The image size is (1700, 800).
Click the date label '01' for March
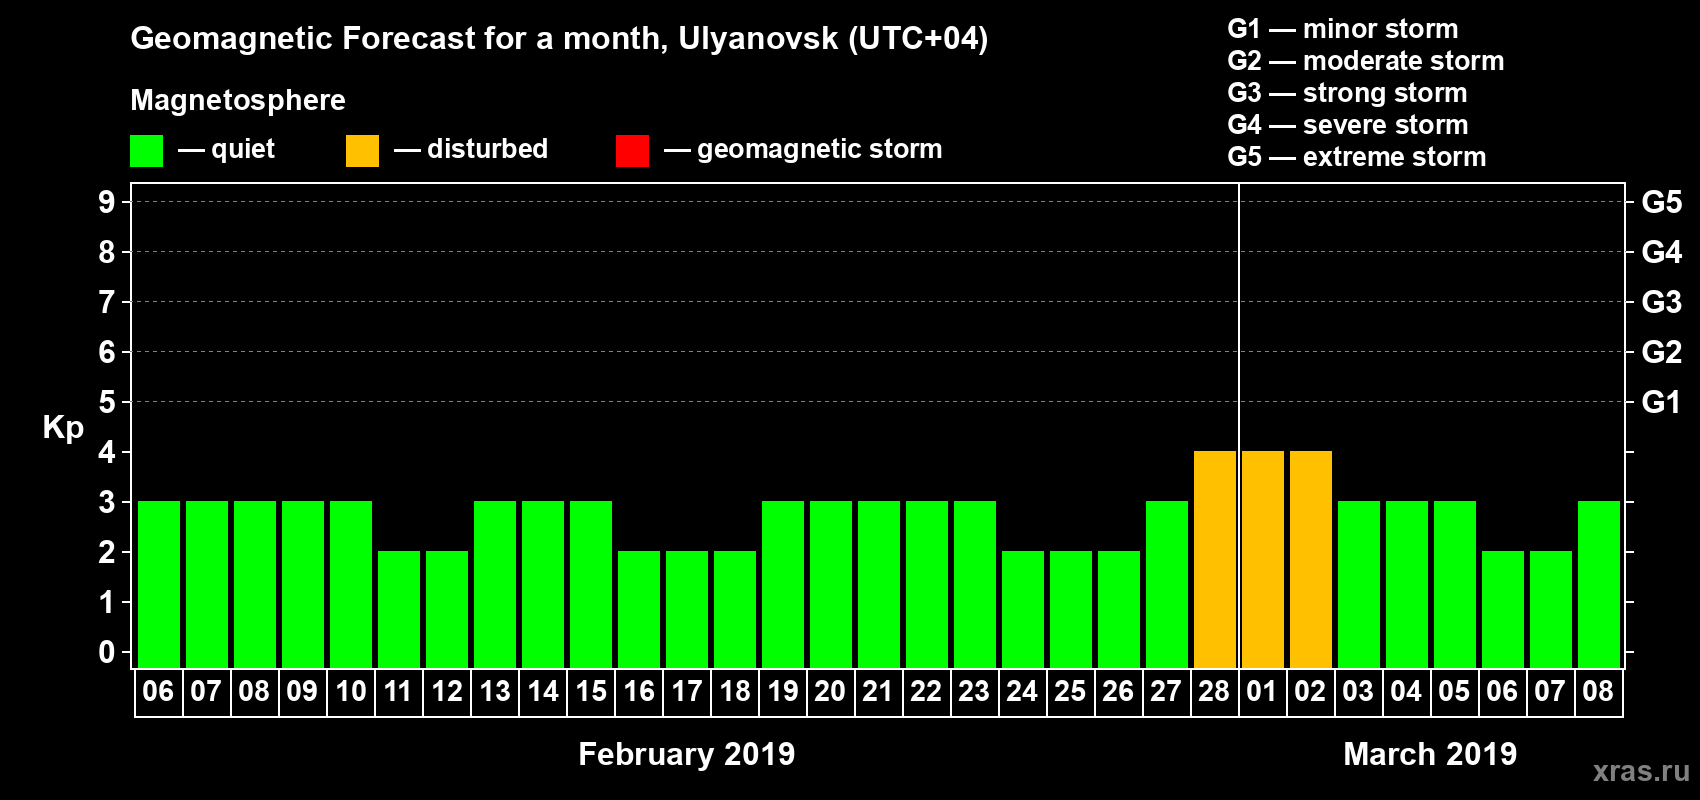click(x=1262, y=691)
